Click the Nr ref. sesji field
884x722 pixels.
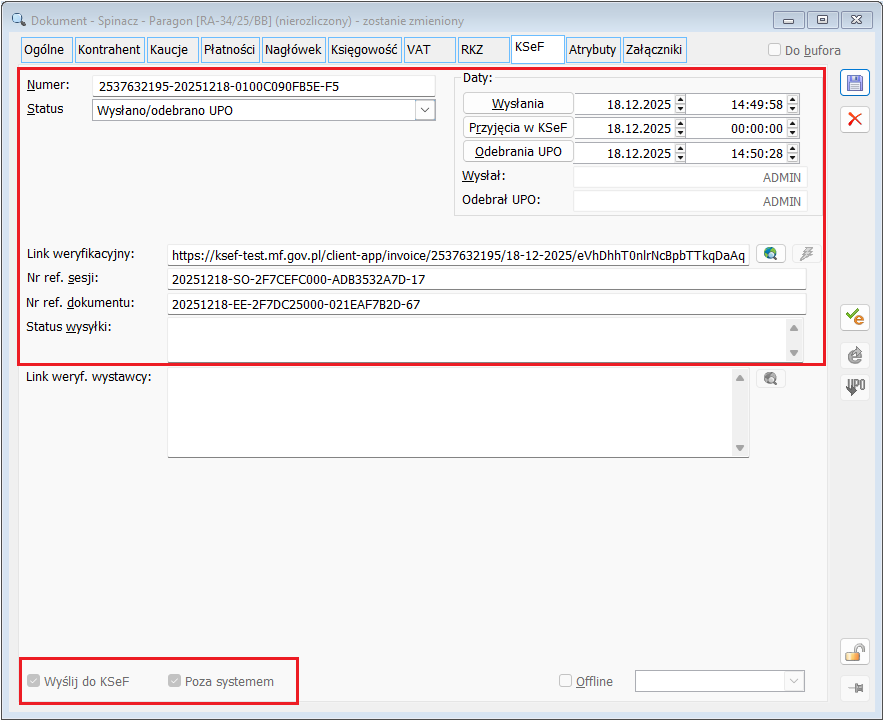point(486,279)
